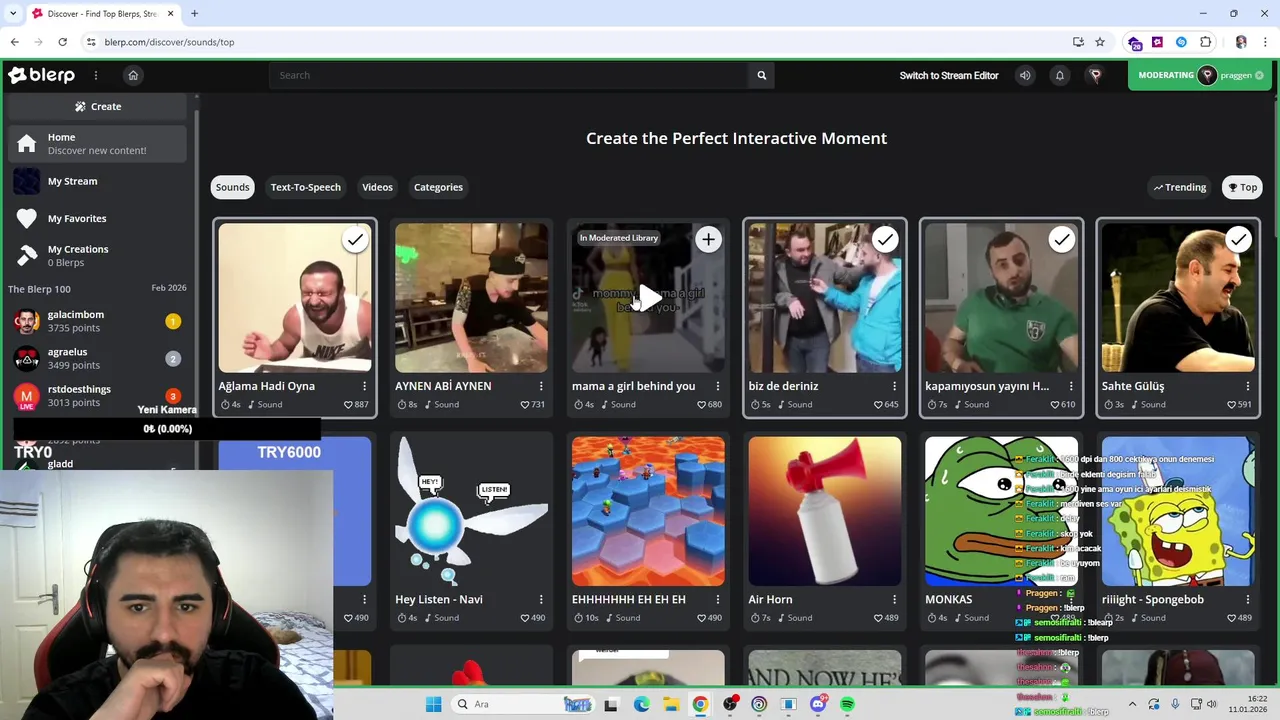
Task: Click the Blerp logo
Action: point(41,75)
